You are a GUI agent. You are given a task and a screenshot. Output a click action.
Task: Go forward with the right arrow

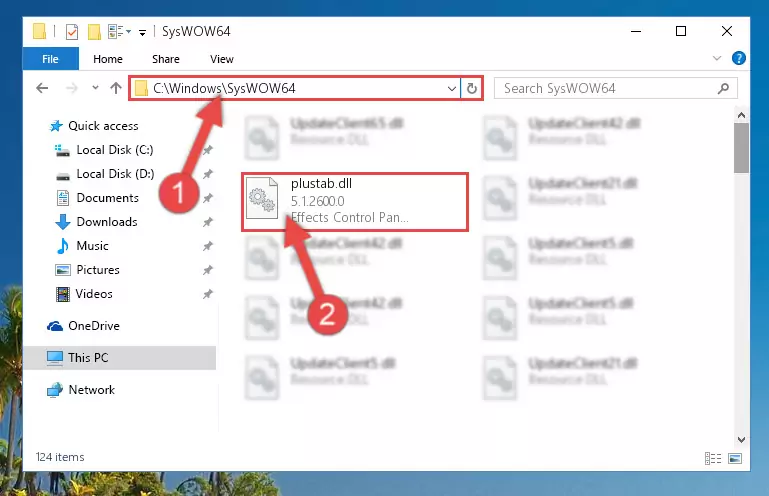(x=72, y=88)
